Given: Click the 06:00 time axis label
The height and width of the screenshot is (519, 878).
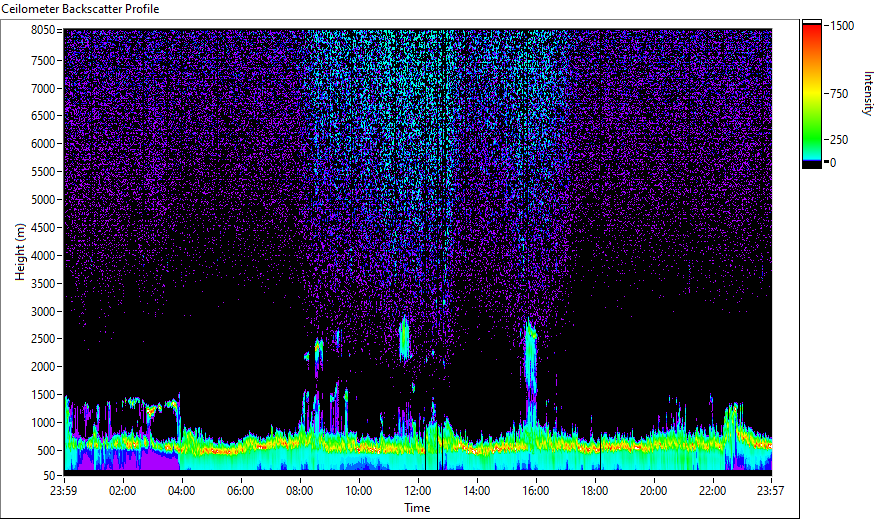Looking at the screenshot, I should 241,491.
